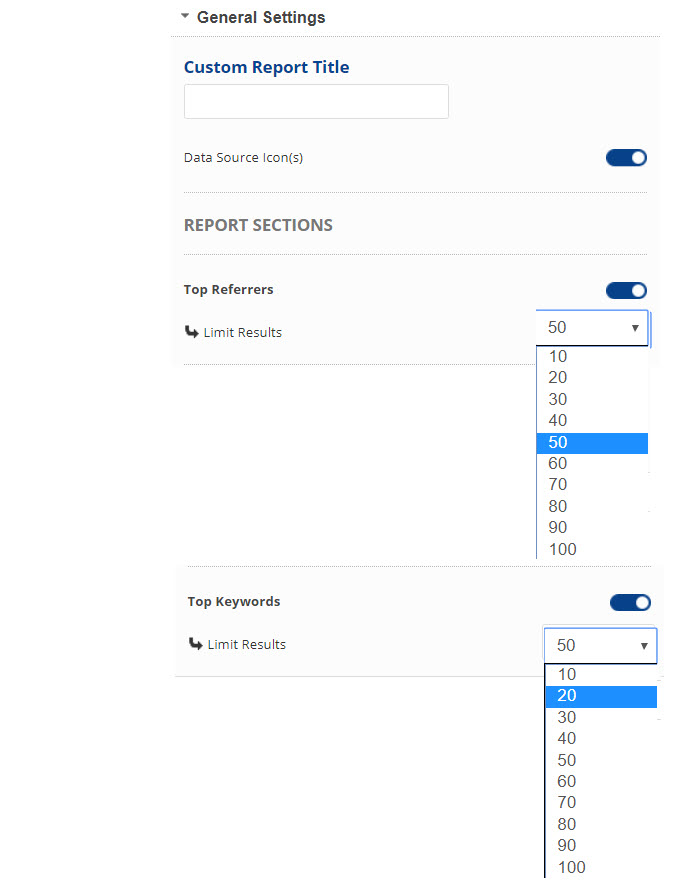Open the Top Keywords Limit Results dropdown
This screenshot has width=682, height=888.
(x=600, y=645)
